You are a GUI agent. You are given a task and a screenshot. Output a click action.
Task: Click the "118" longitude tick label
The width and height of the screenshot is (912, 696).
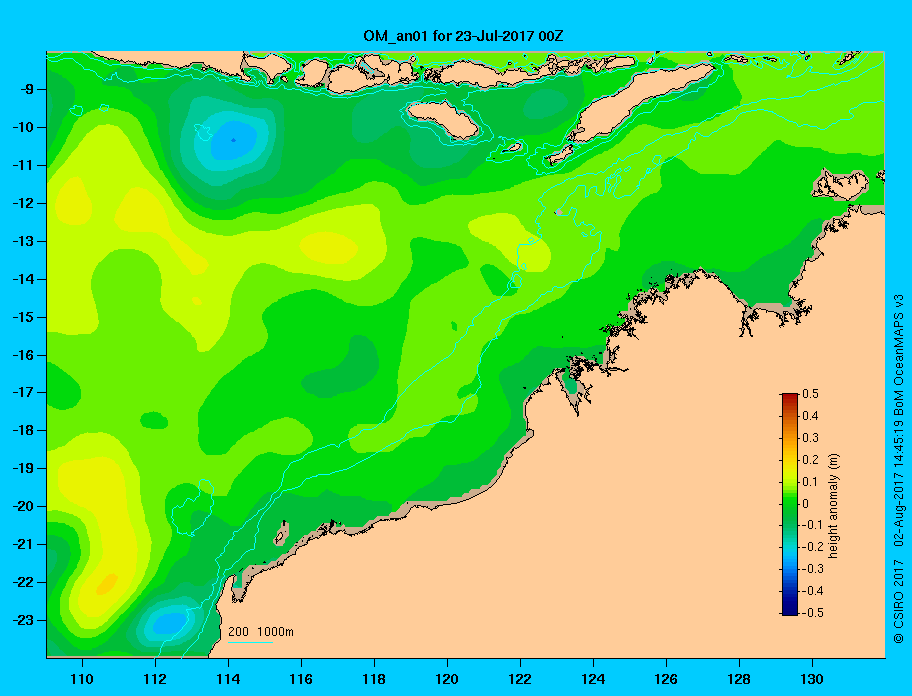(x=374, y=679)
